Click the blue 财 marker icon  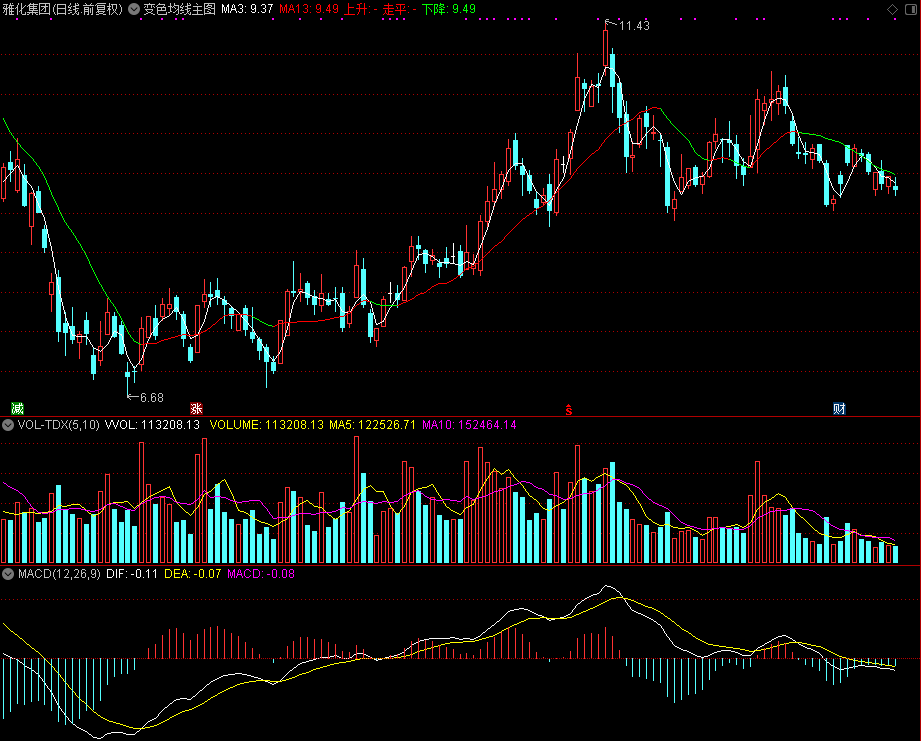pos(839,409)
